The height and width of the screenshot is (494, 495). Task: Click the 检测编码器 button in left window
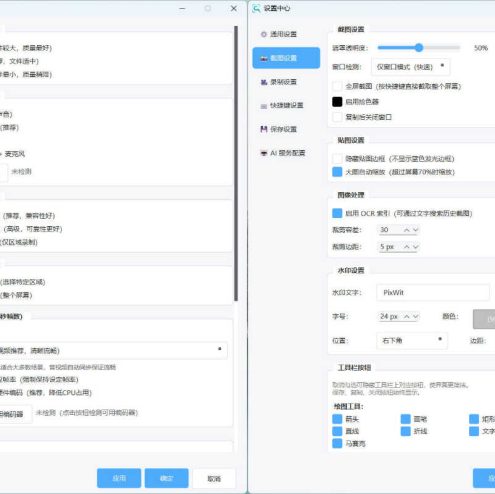tap(16, 414)
